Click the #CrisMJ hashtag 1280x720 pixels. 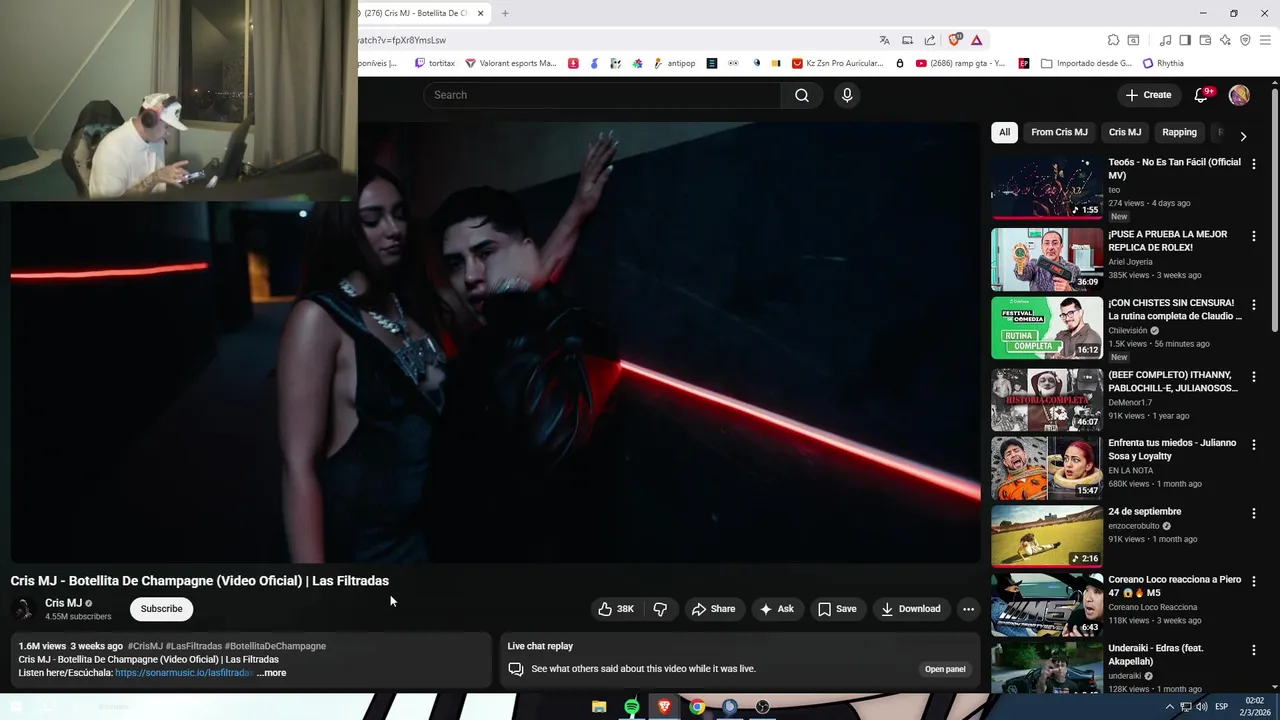point(145,646)
